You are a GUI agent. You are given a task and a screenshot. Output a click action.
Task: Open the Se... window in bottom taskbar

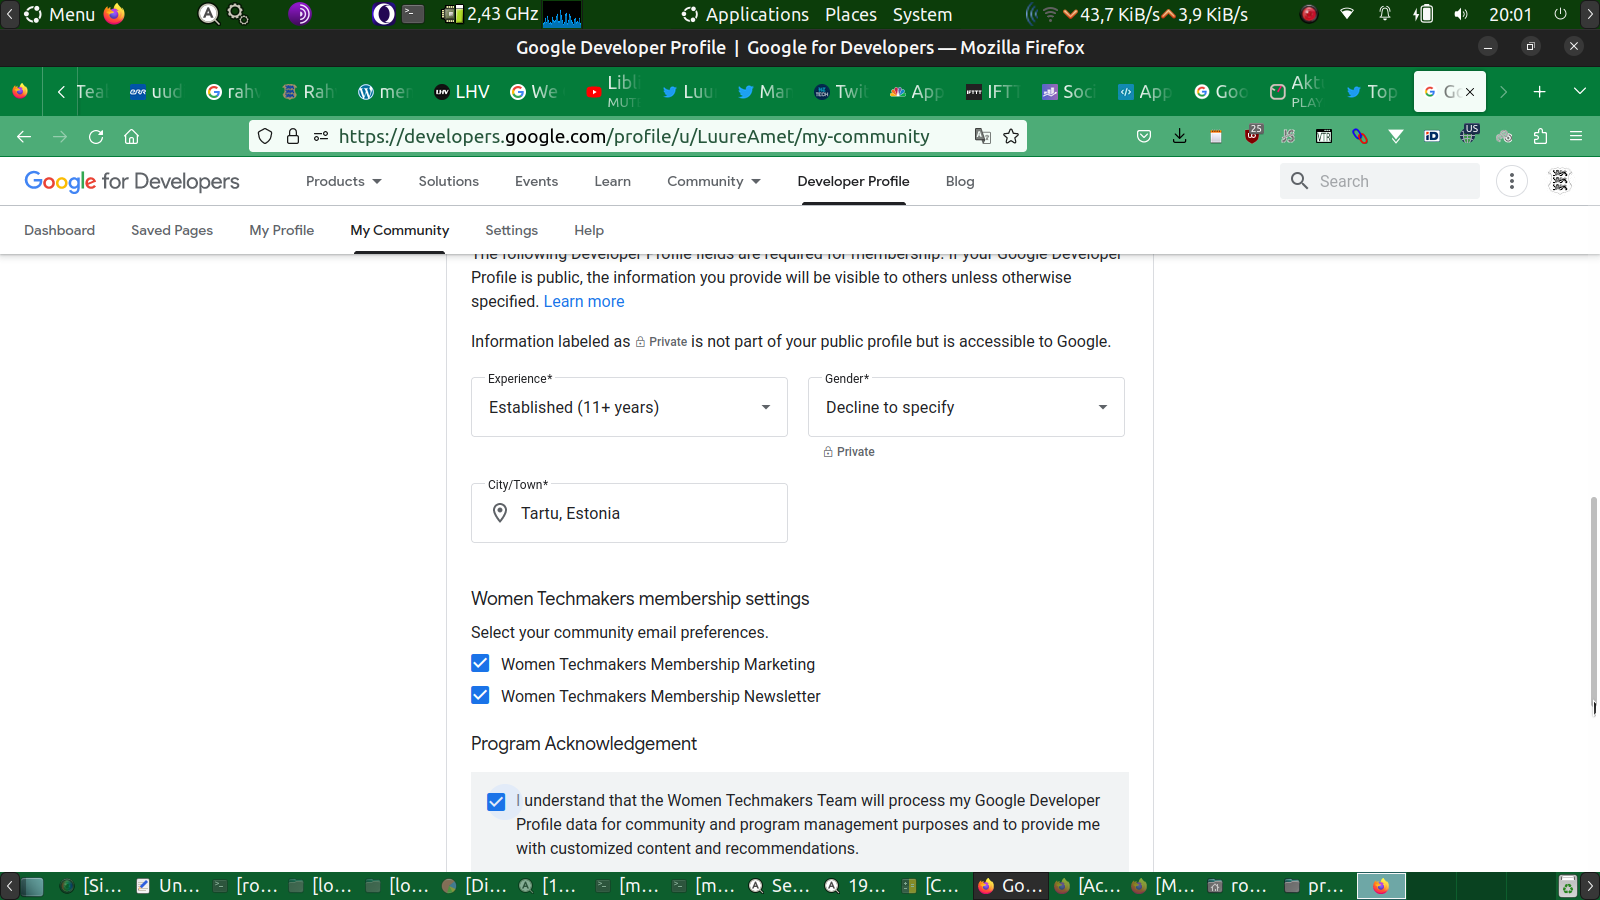coord(780,886)
